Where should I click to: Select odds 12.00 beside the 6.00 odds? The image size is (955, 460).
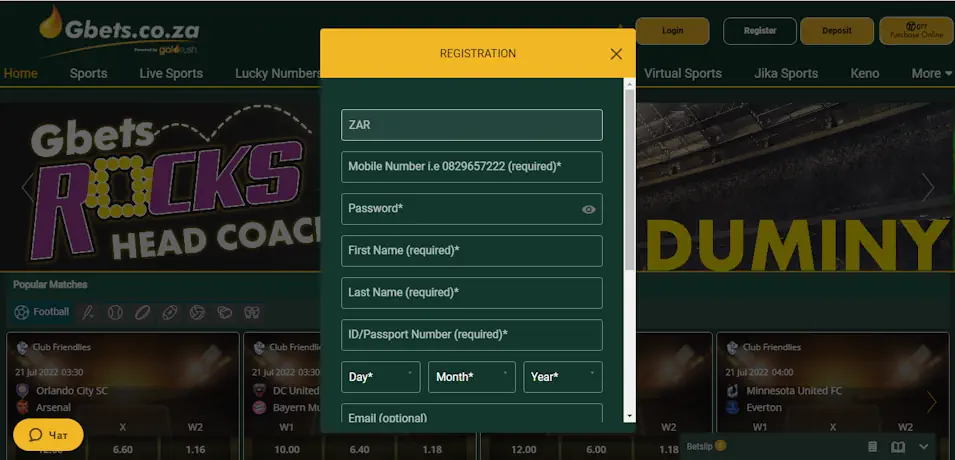click(x=523, y=450)
